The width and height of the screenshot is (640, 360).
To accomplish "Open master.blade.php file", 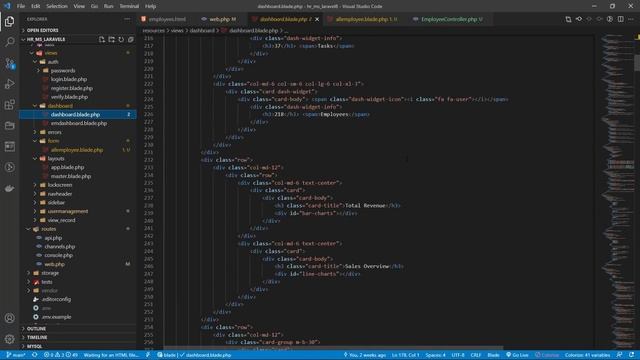I will [78, 176].
